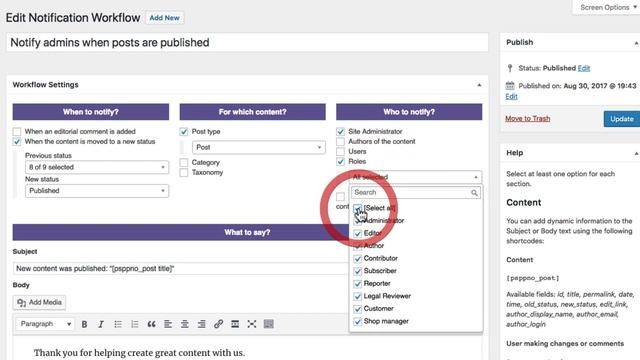Image resolution: width=640 pixels, height=360 pixels.
Task: Collapse the 'All selected' roles dropdown
Action: [415, 177]
